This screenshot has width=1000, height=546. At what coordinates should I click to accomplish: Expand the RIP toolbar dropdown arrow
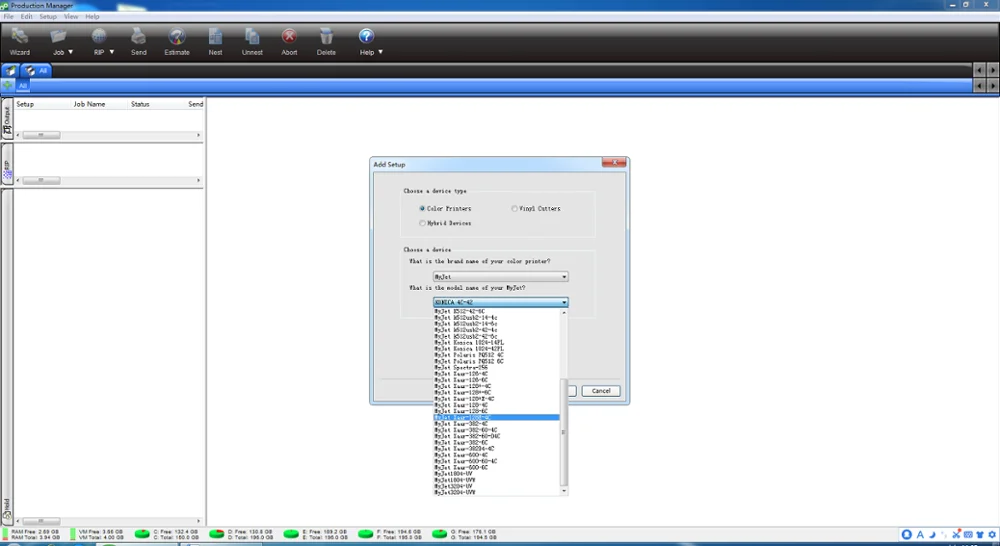pos(112,52)
